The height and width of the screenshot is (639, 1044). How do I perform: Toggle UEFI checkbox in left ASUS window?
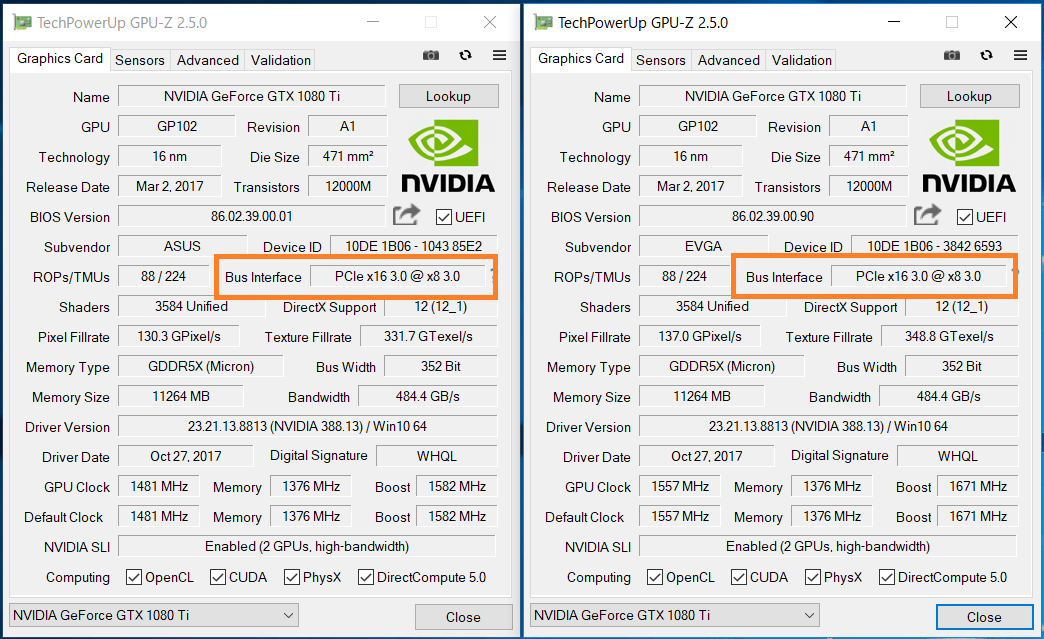click(x=443, y=217)
